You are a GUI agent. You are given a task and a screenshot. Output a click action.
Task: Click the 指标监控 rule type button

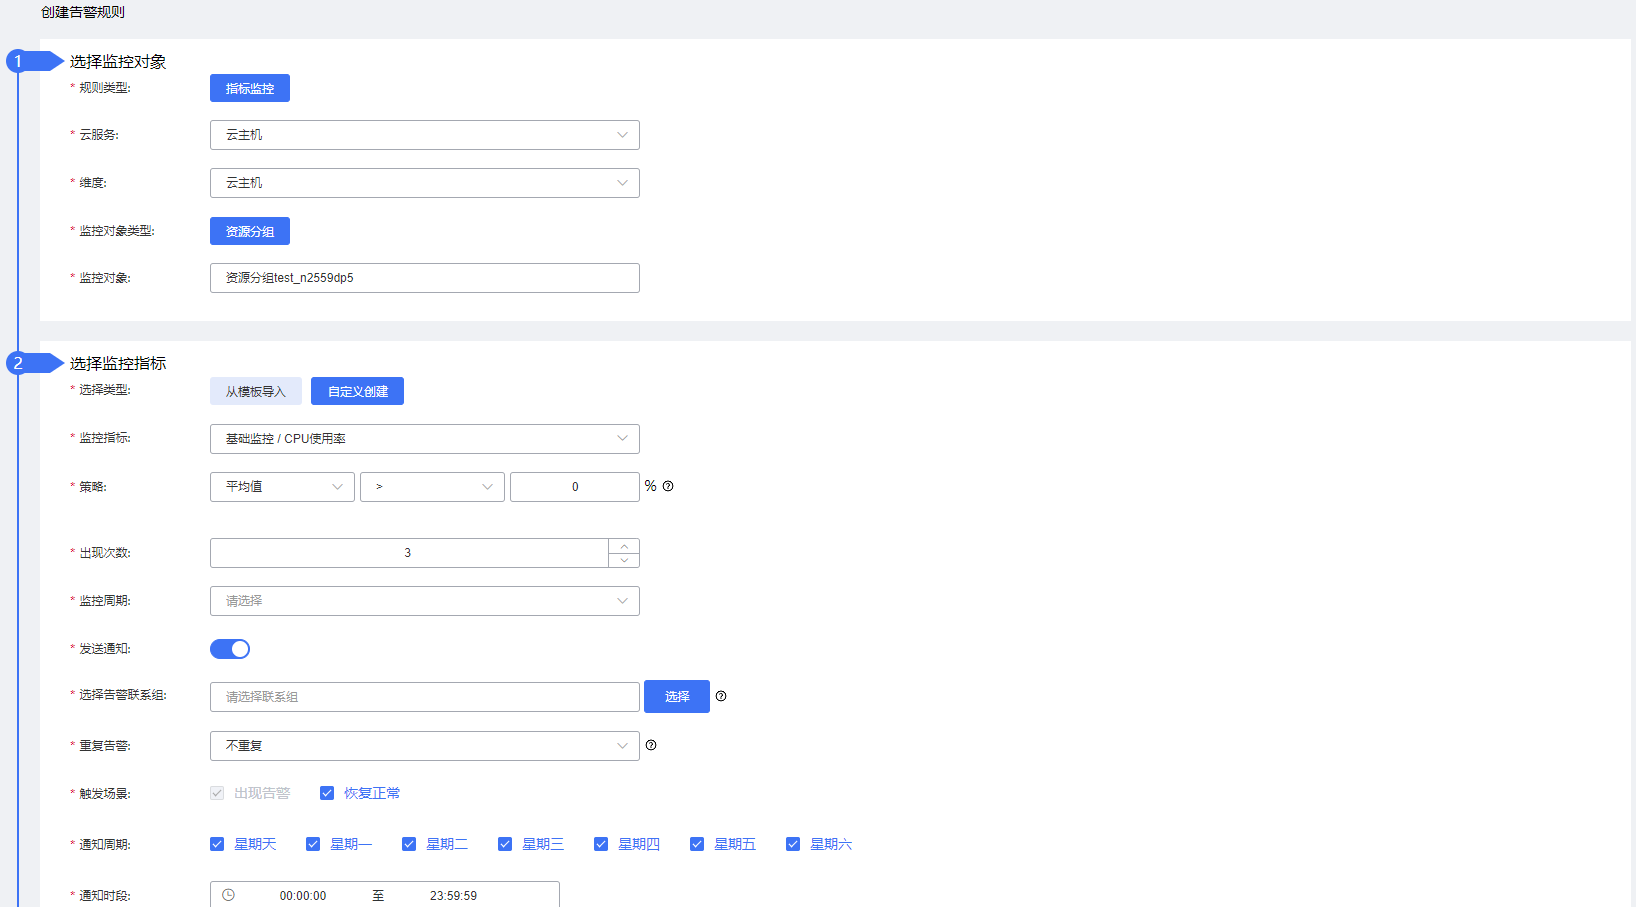click(x=250, y=88)
